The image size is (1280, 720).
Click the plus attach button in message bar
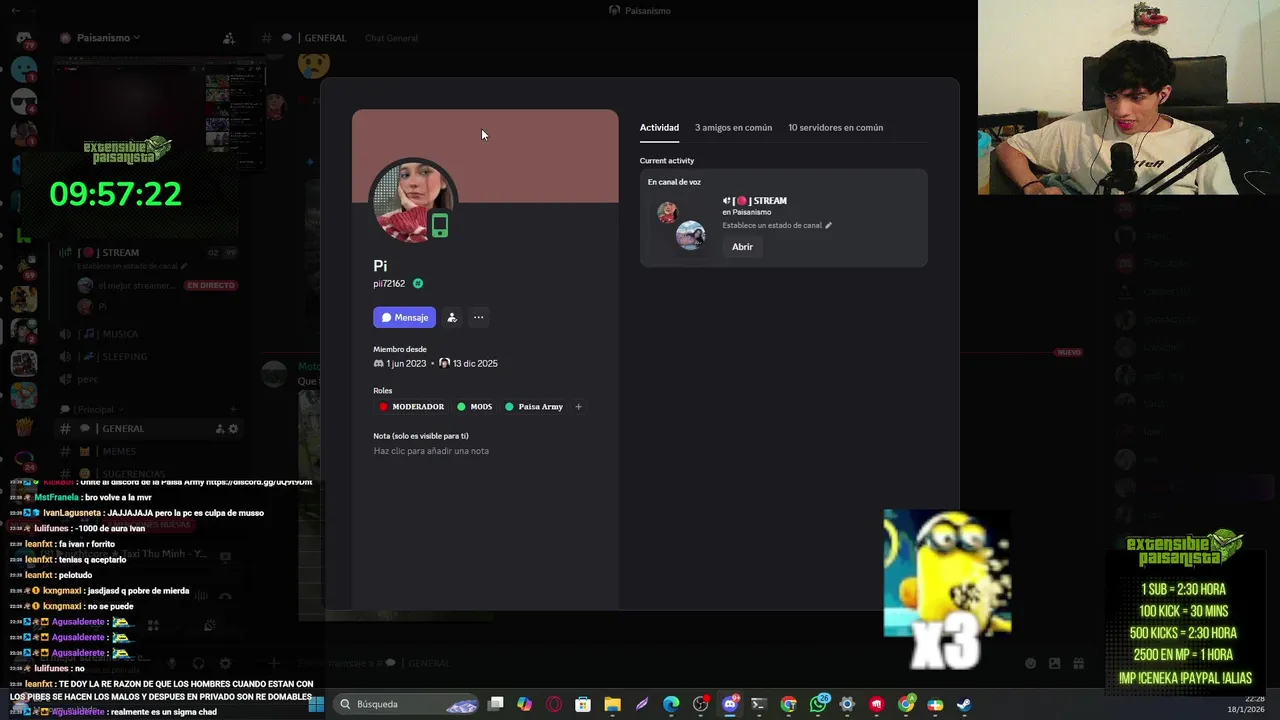(273, 663)
